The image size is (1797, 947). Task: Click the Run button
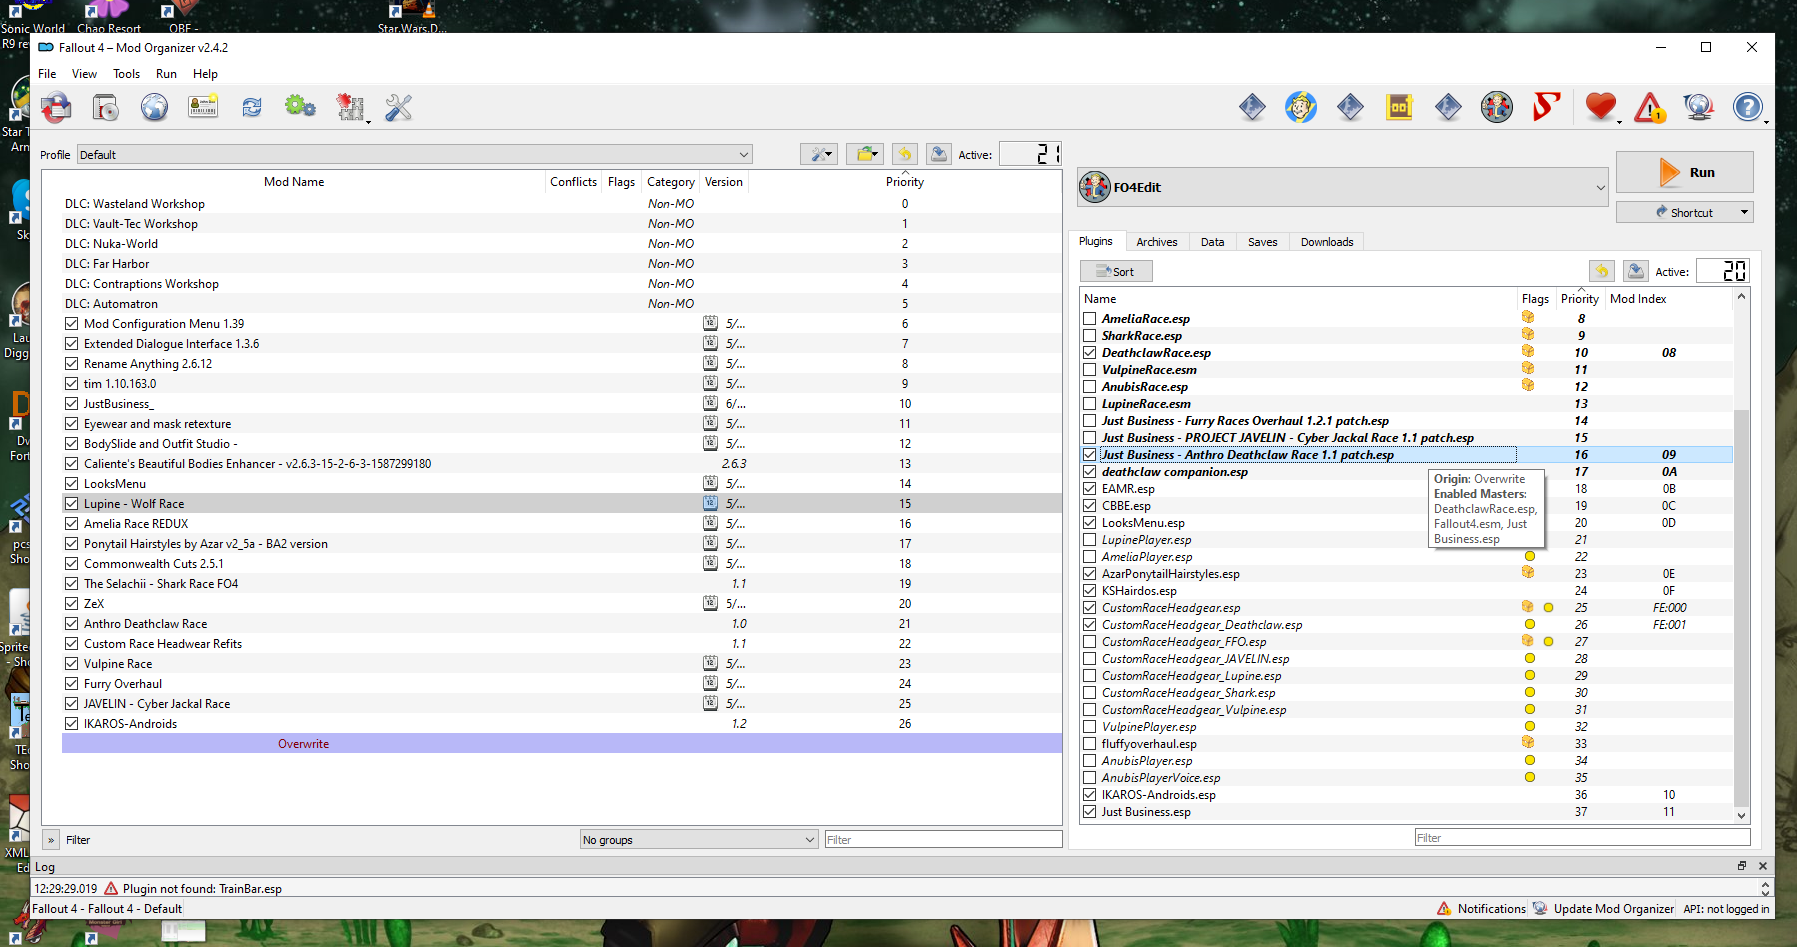click(1684, 172)
